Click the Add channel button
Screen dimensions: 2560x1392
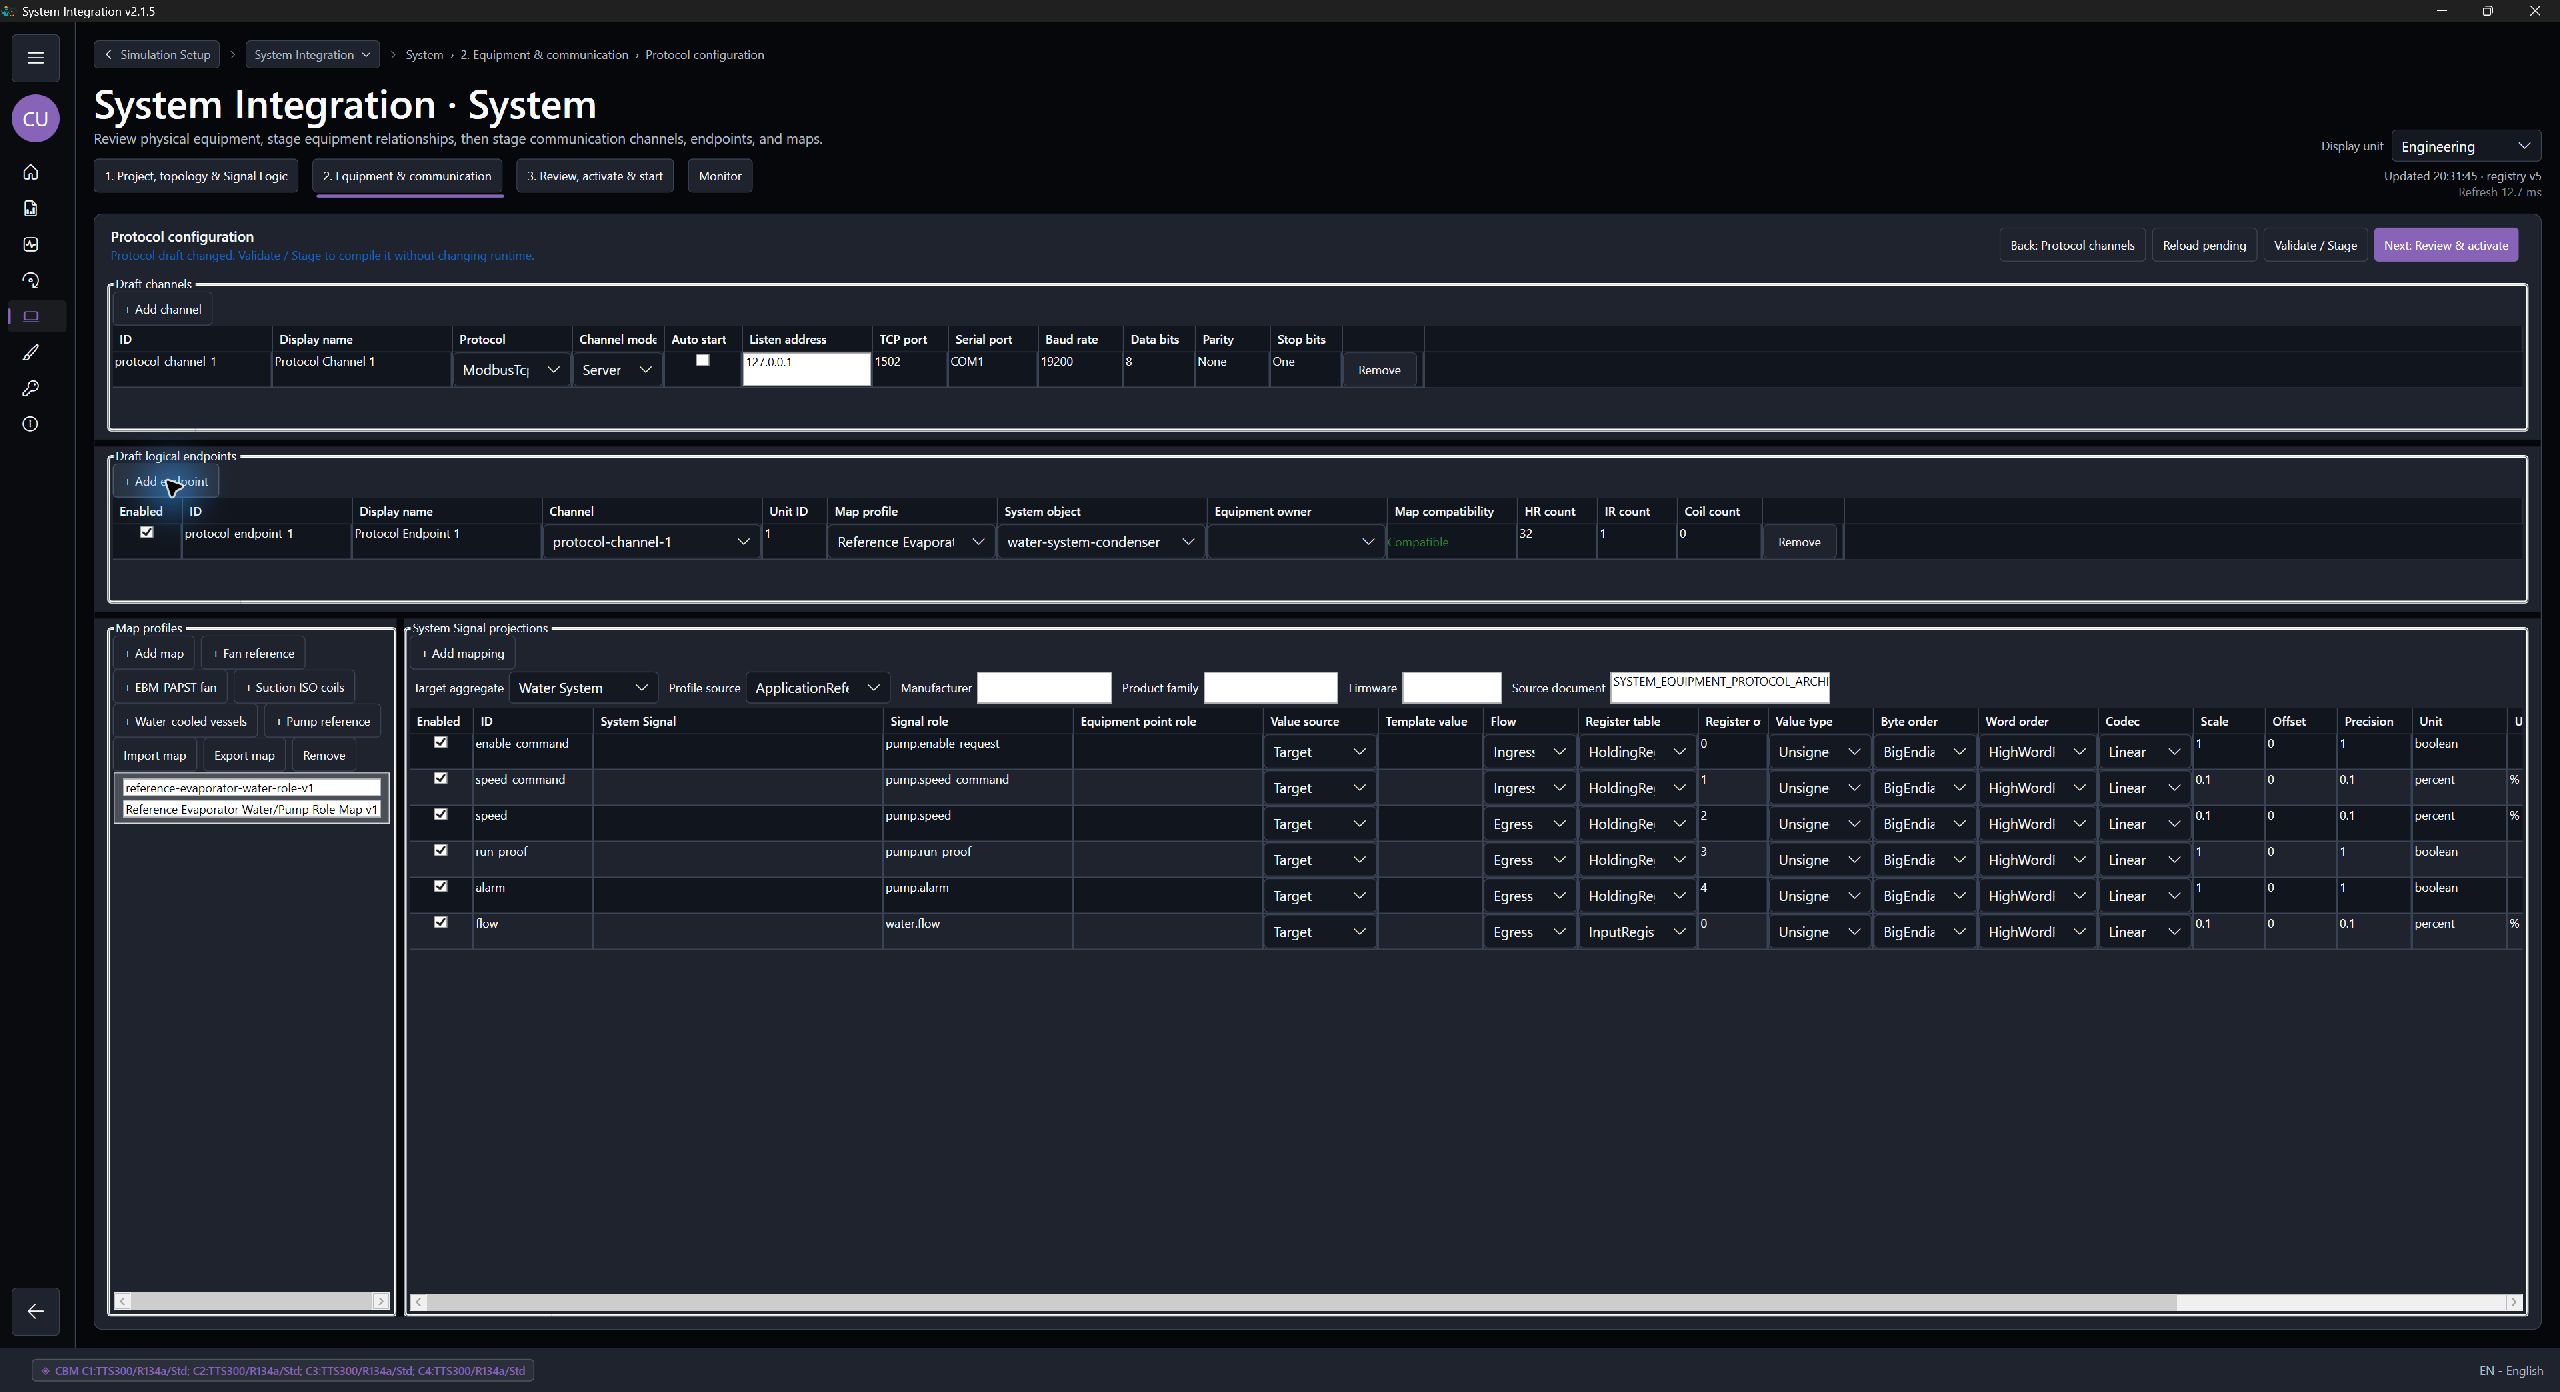coord(163,309)
